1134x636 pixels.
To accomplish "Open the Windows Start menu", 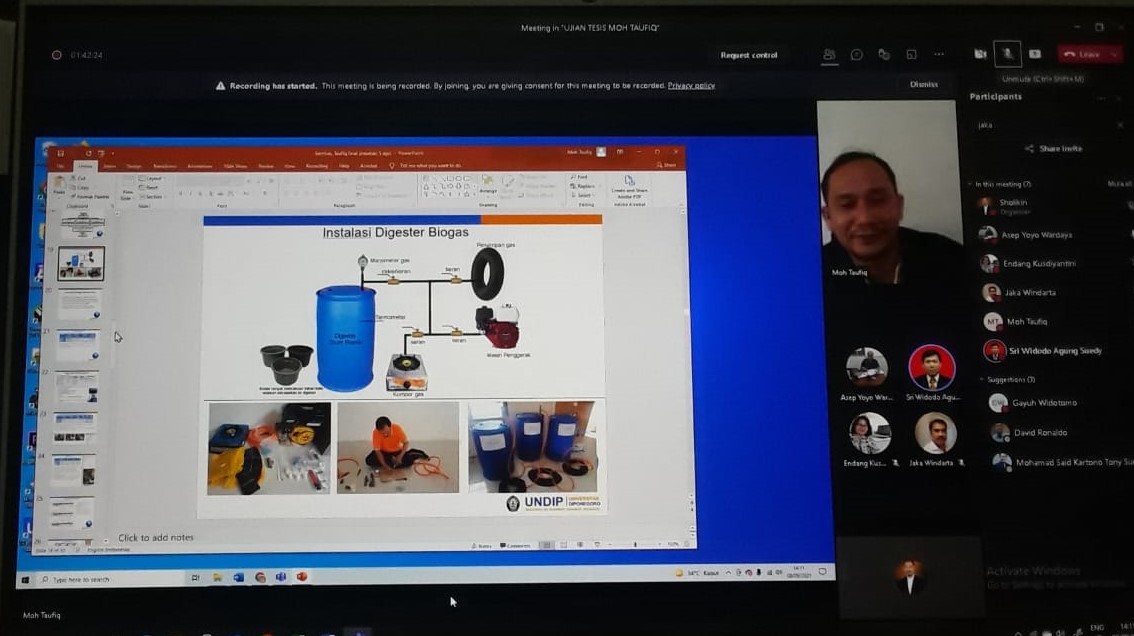I will (25, 580).
